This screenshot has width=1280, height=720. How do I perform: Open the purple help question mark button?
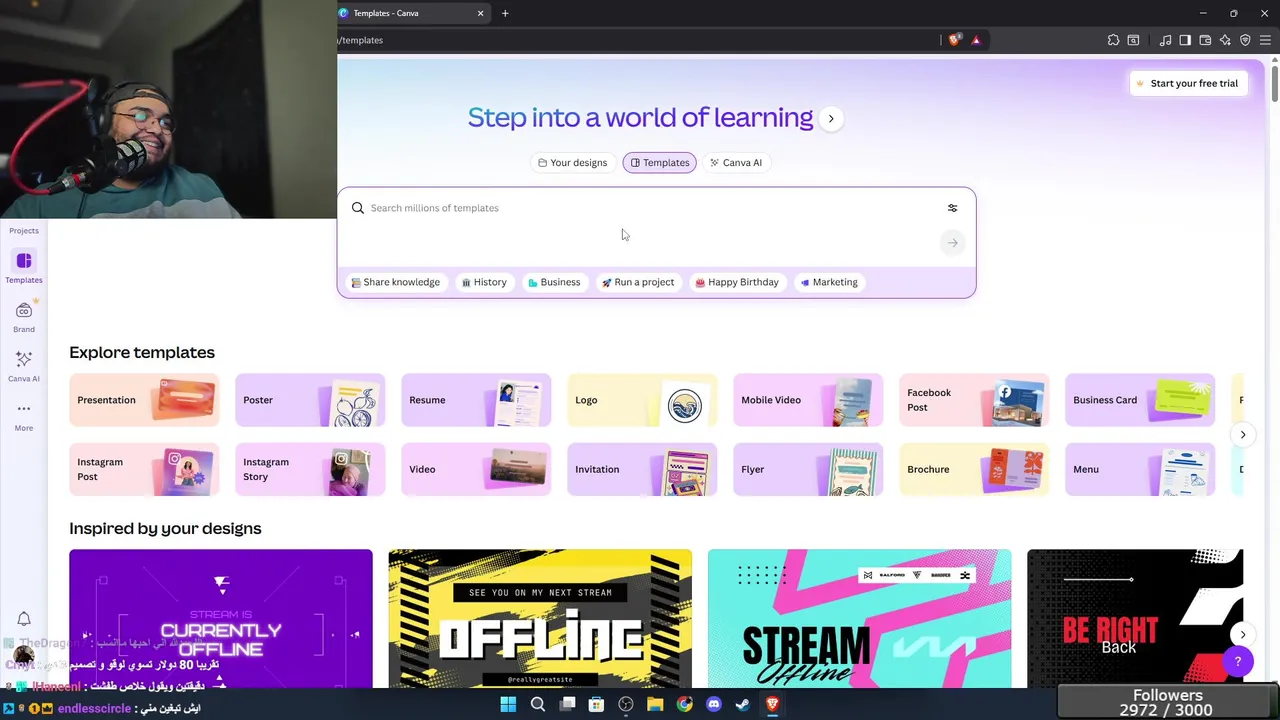tap(1237, 661)
